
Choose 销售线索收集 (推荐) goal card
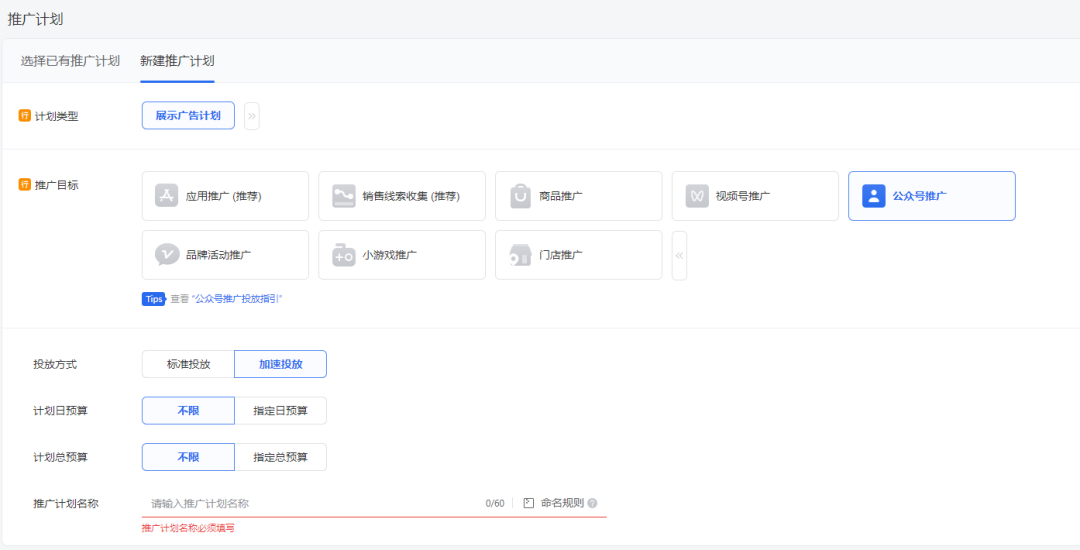click(402, 196)
